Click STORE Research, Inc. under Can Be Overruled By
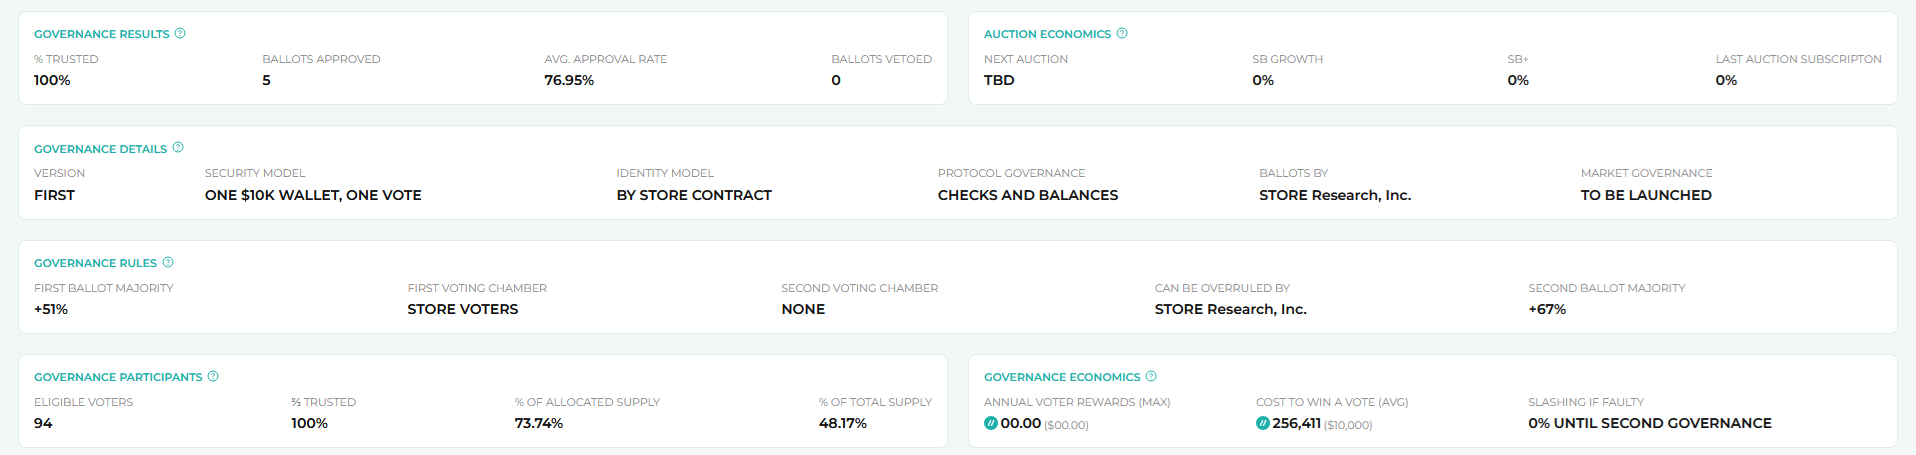The width and height of the screenshot is (1916, 455). point(1231,309)
